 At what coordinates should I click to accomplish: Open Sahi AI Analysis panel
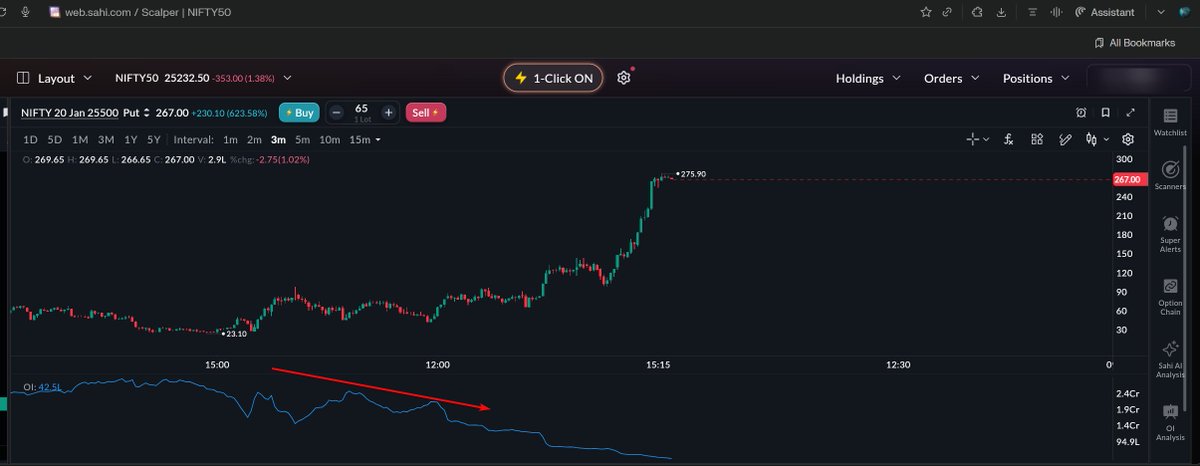1170,360
